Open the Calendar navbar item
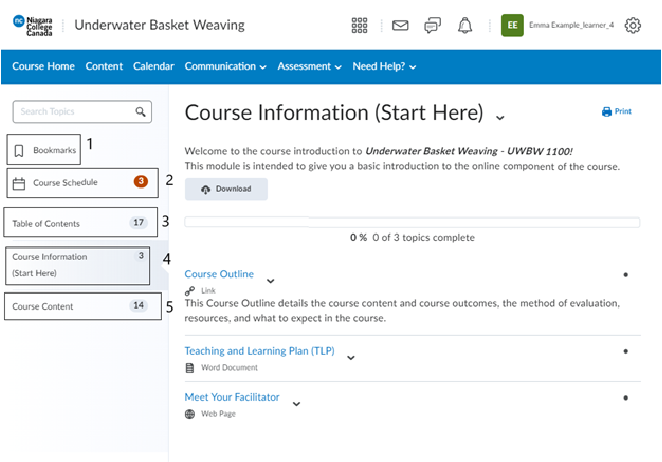 tap(154, 67)
